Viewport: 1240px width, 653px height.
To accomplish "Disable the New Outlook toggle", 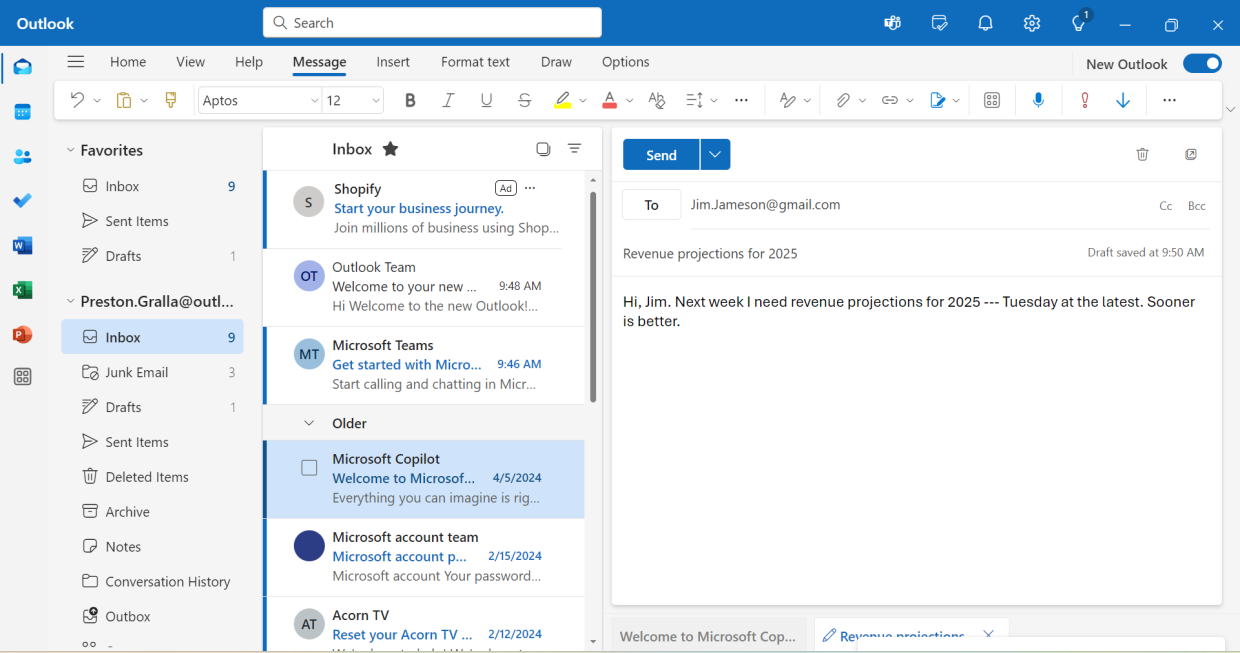I will click(1202, 62).
